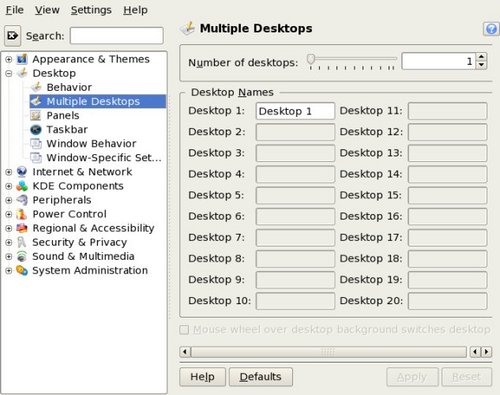Click the number of desktops spin box field
Image resolution: width=500 pixels, height=395 pixels.
tap(439, 61)
